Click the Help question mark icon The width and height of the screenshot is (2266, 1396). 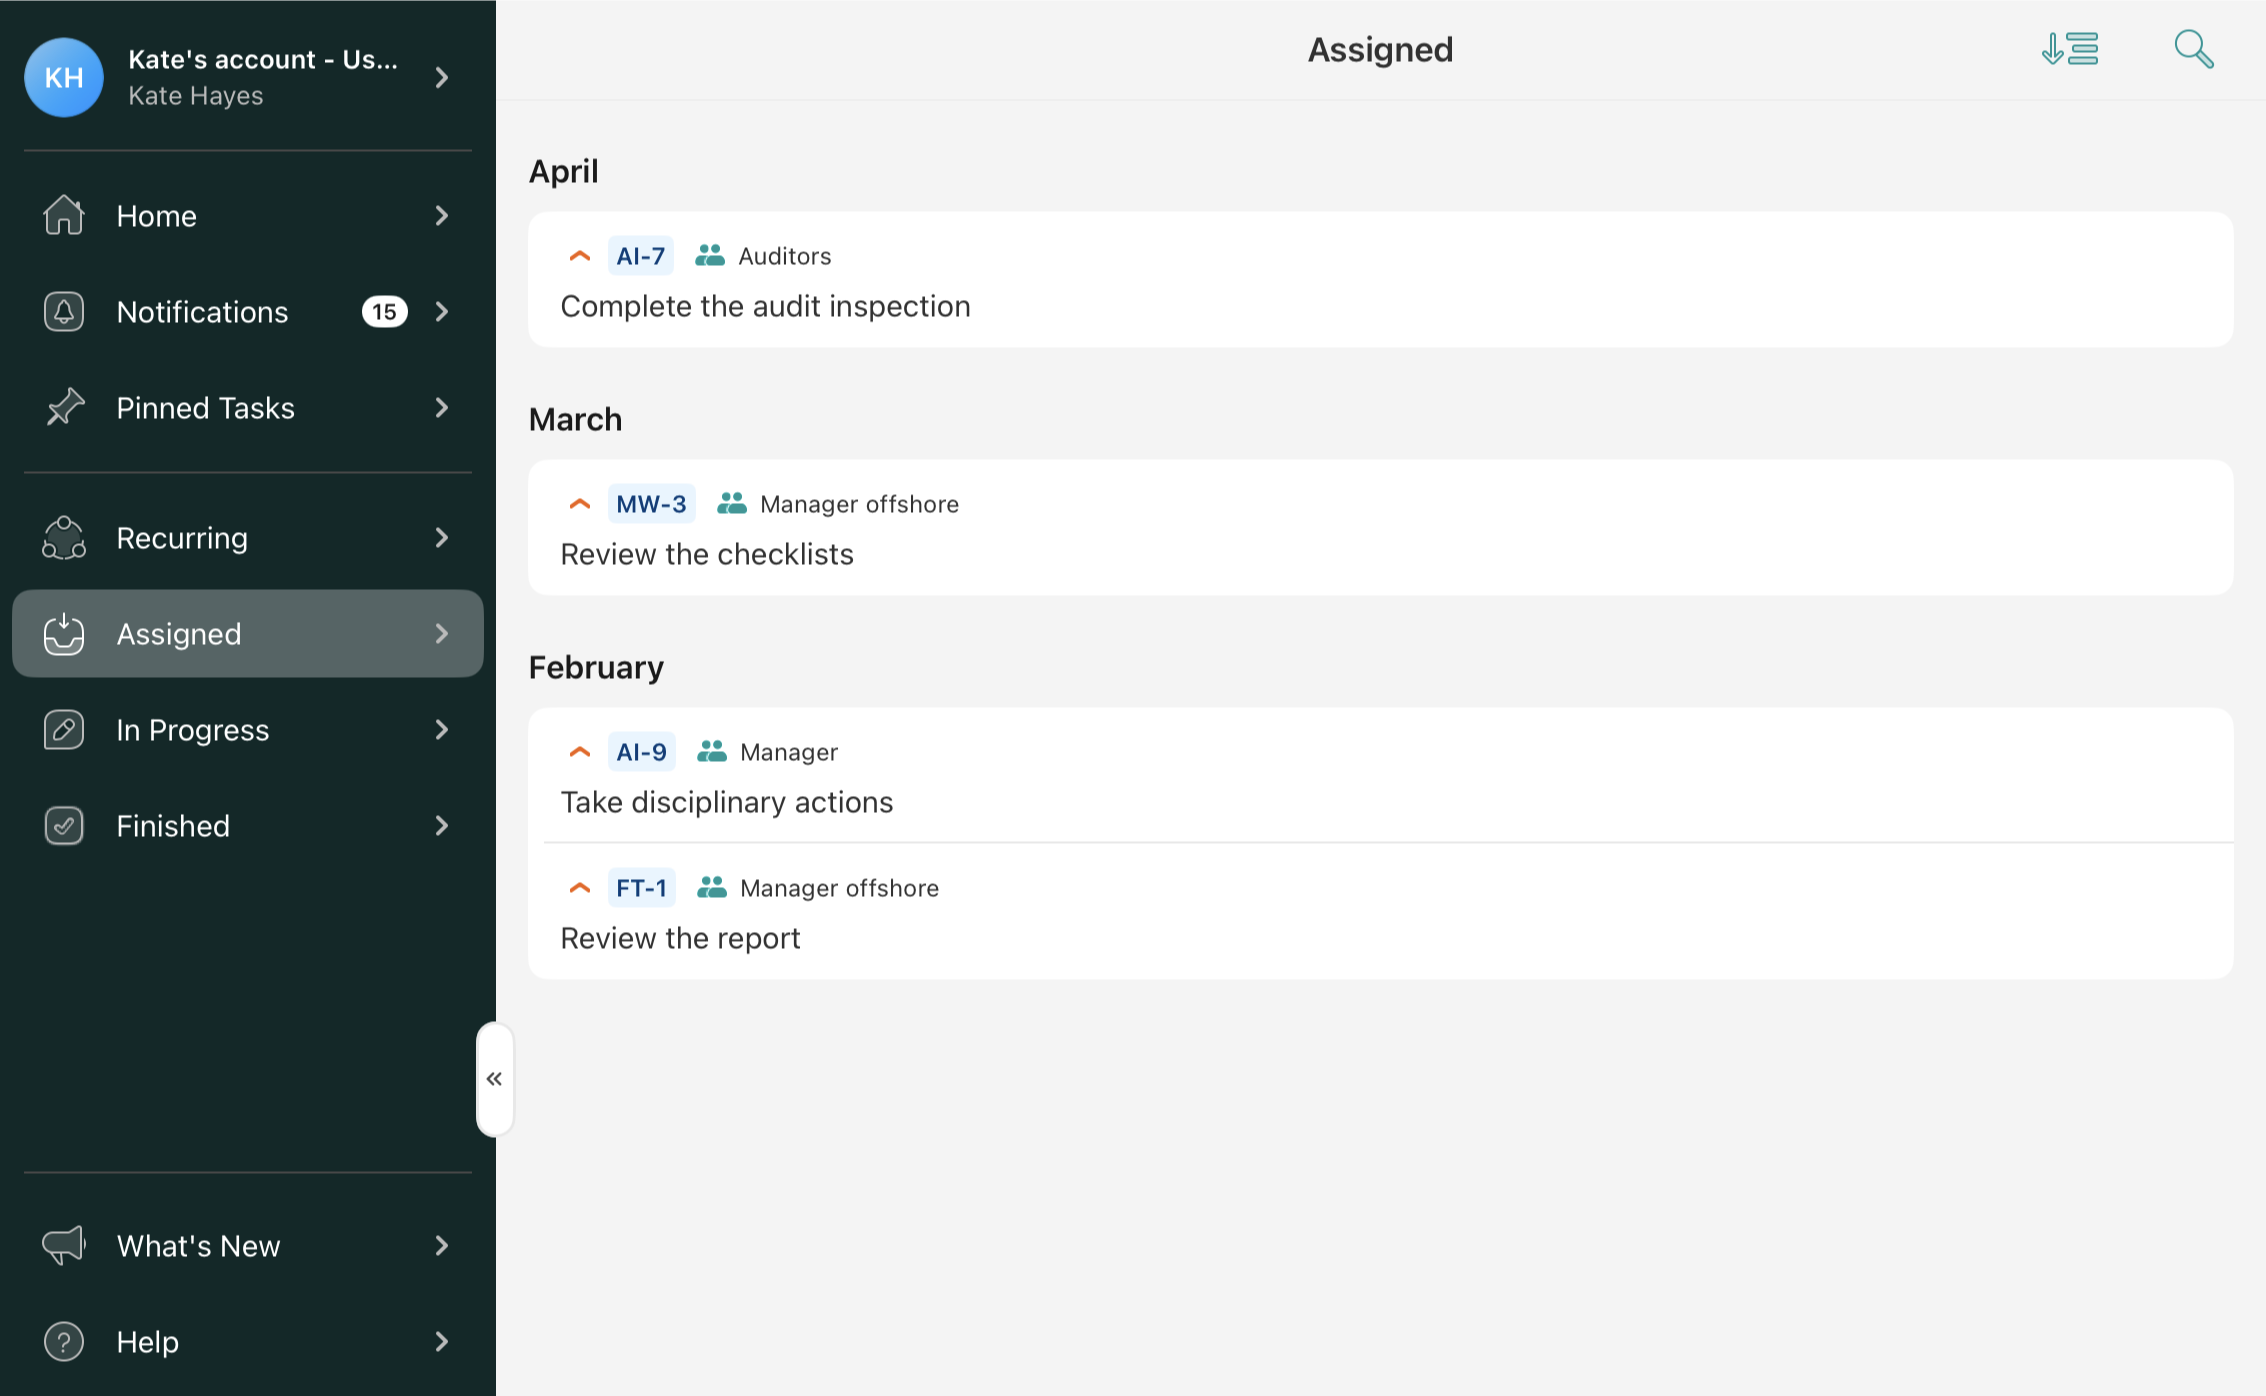64,1341
